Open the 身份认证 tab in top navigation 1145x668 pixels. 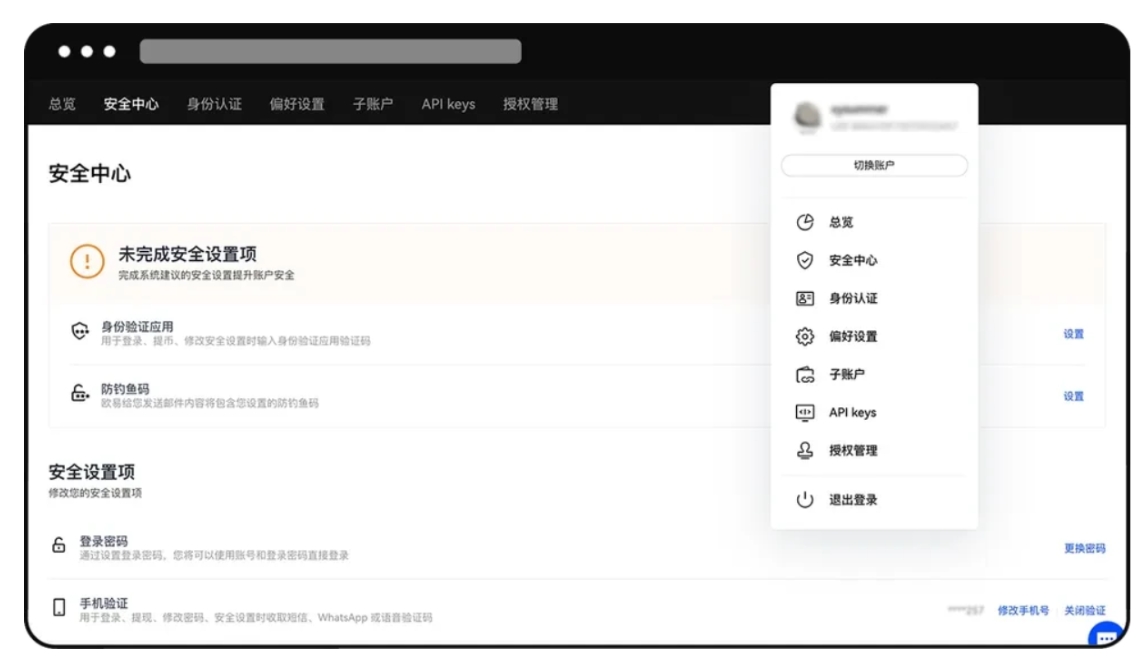click(214, 104)
